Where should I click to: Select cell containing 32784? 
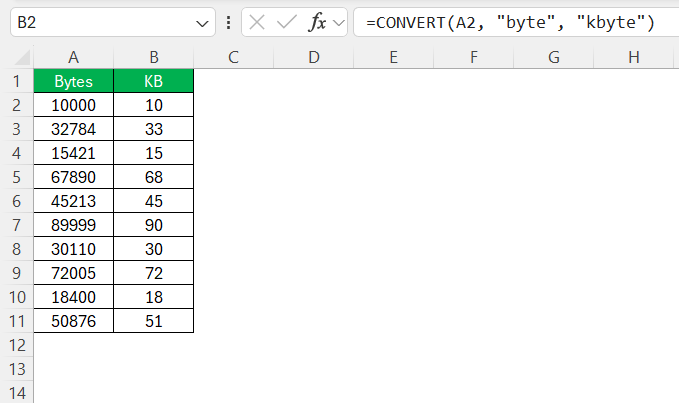[74, 129]
